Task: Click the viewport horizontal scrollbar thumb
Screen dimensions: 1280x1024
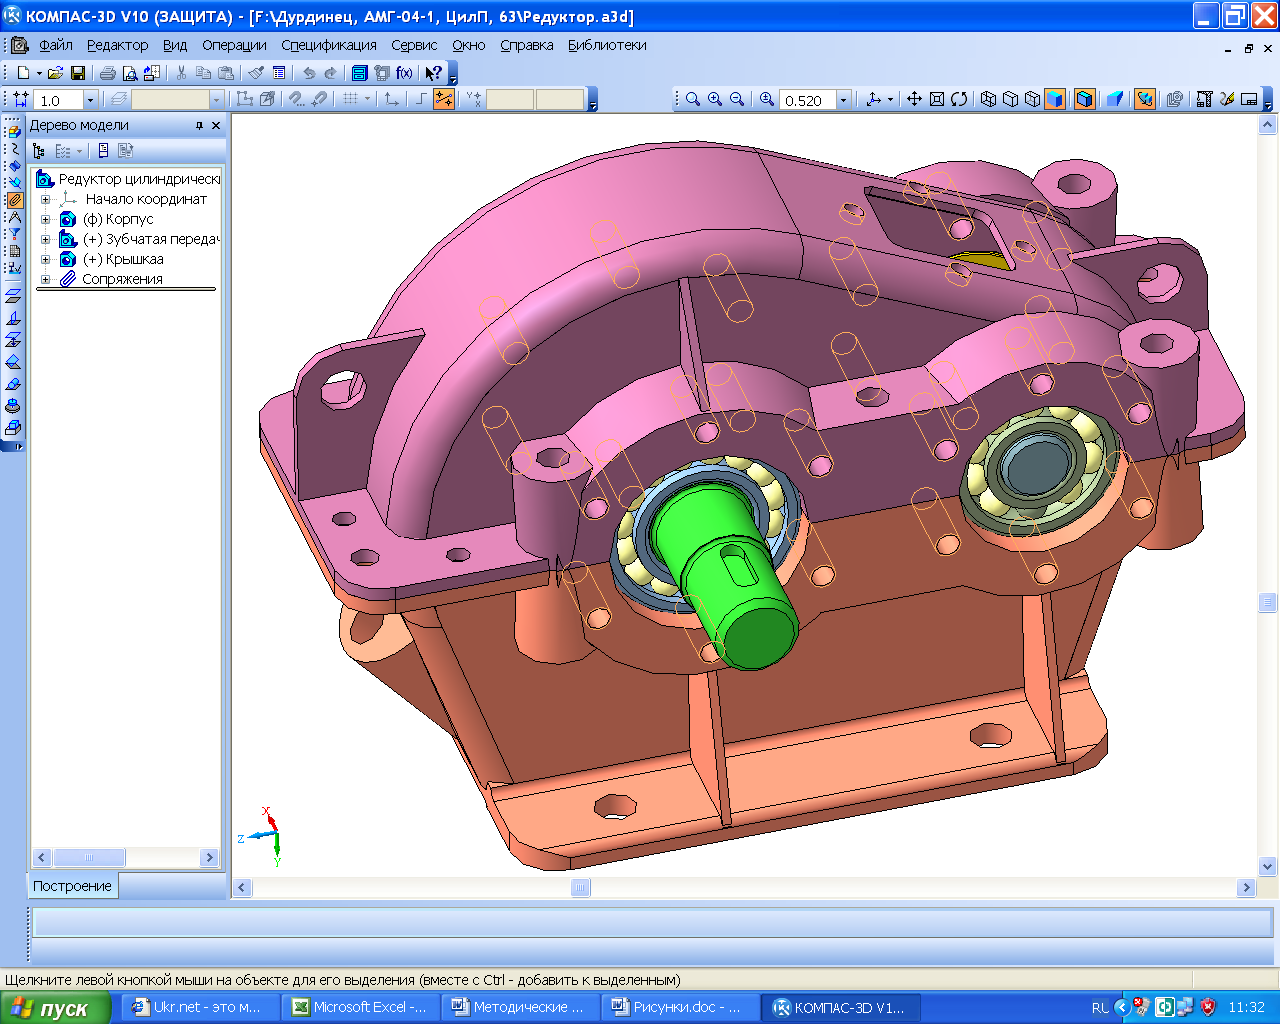Action: pyautogui.click(x=581, y=887)
